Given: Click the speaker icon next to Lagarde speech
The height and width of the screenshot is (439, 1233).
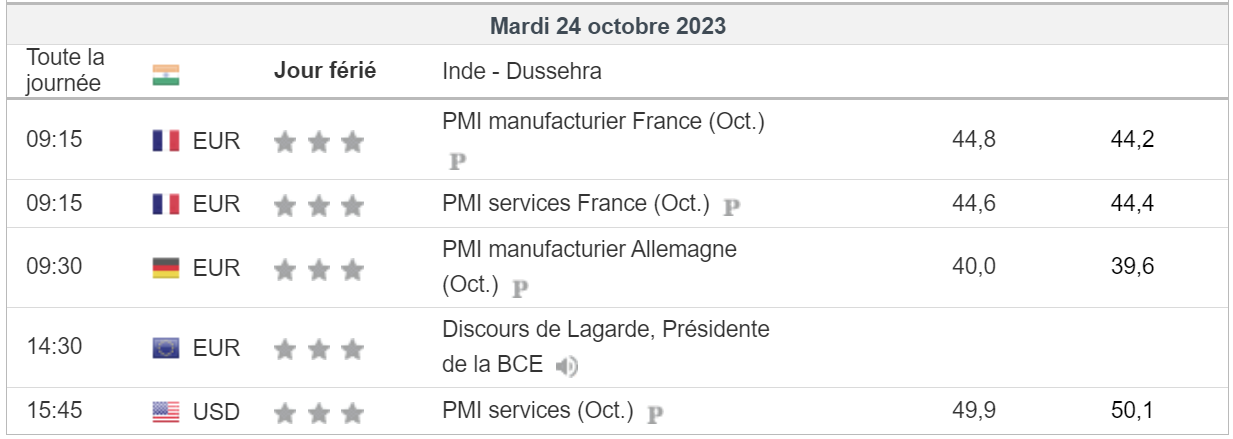Looking at the screenshot, I should (x=567, y=367).
